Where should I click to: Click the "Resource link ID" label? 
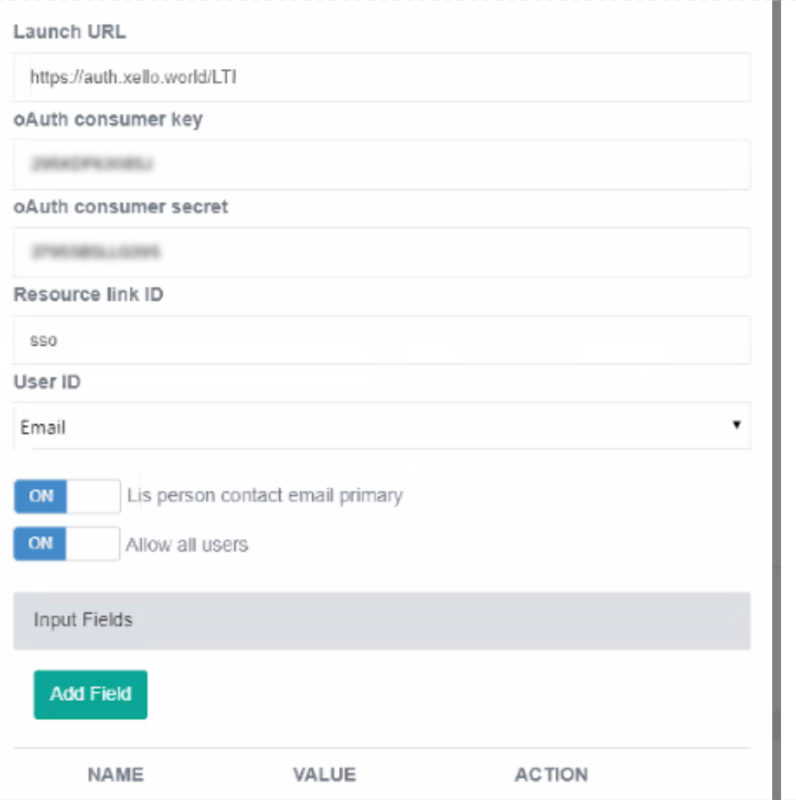pyautogui.click(x=88, y=295)
